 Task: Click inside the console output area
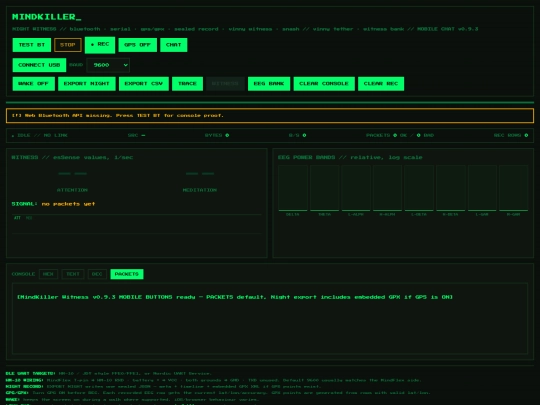[270, 319]
